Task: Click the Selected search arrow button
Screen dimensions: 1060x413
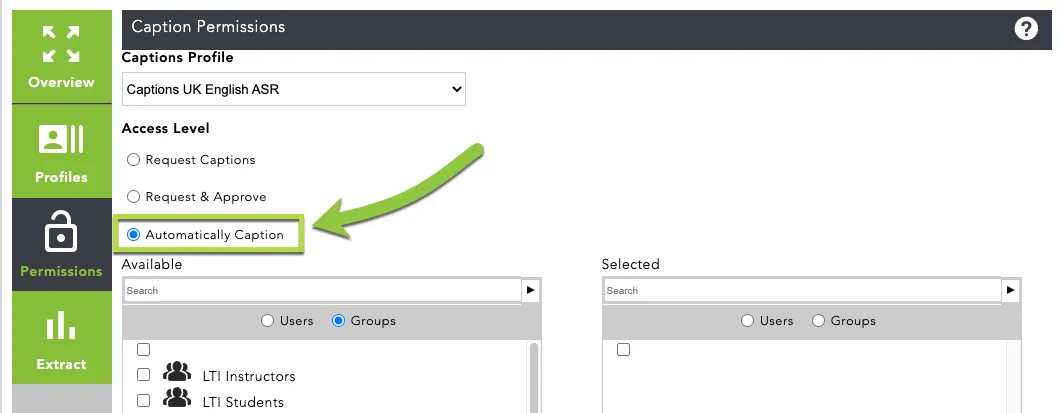Action: pos(1011,290)
